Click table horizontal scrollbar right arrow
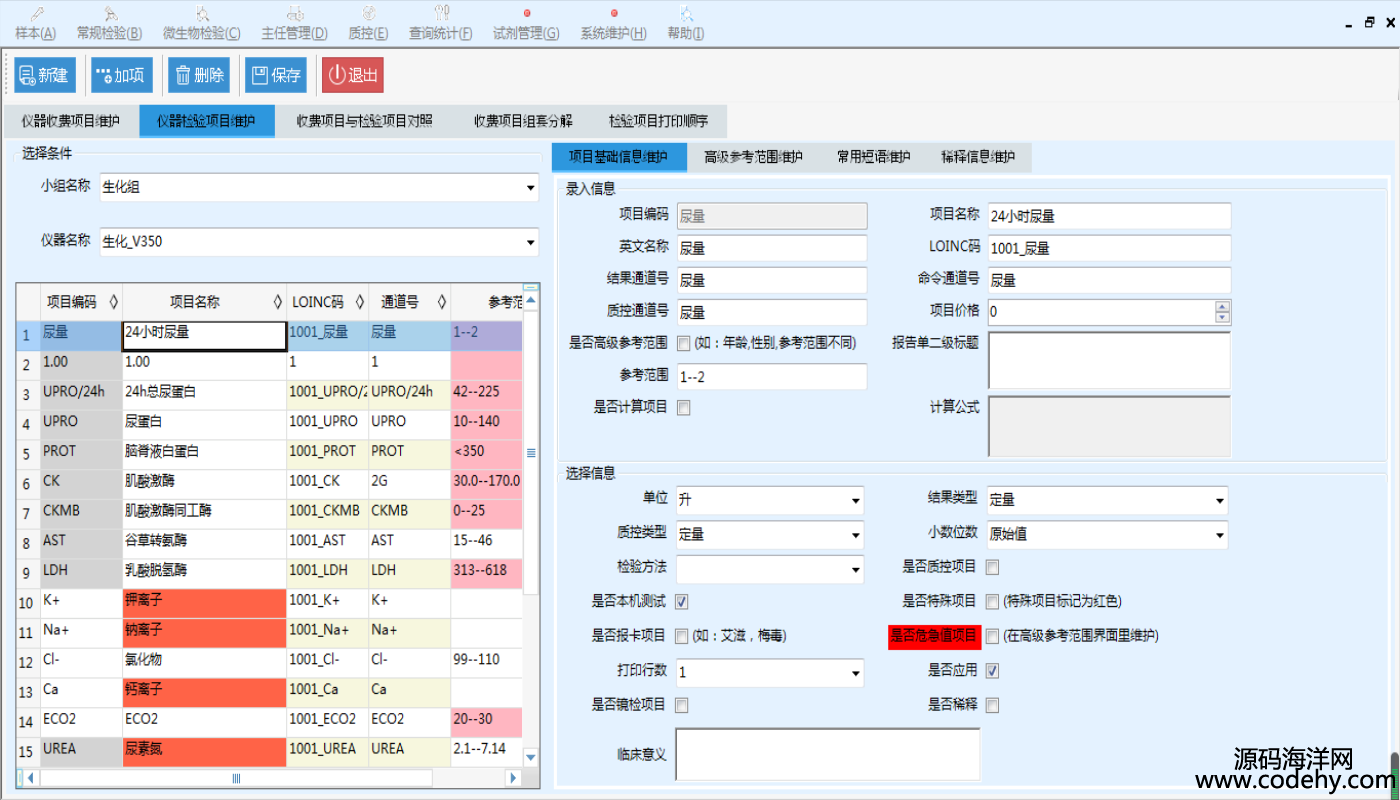Viewport: 1400px width, 800px height. pos(514,777)
